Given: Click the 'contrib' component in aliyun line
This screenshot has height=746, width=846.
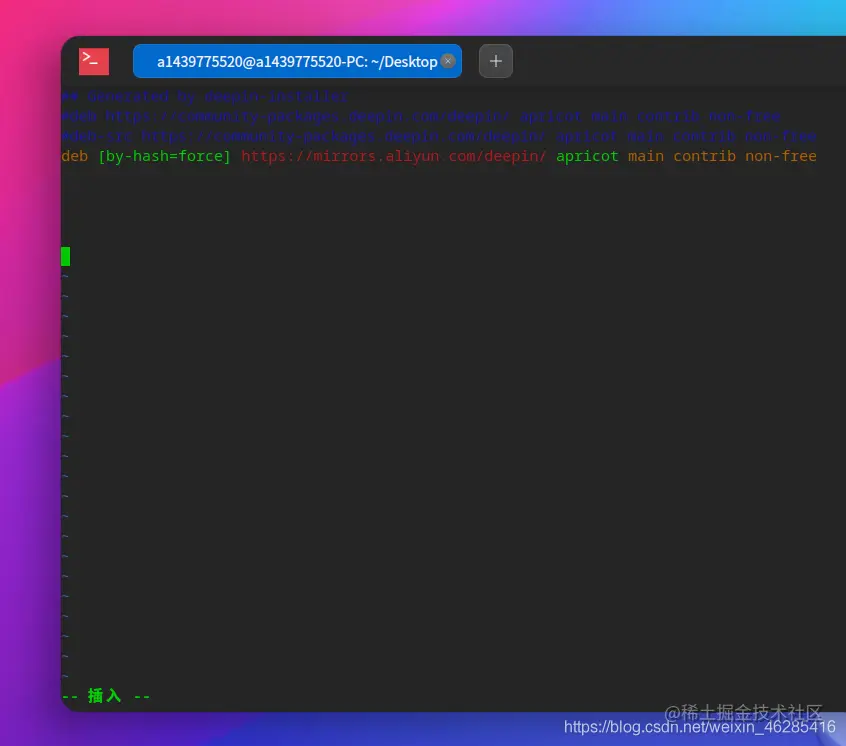Looking at the screenshot, I should pyautogui.click(x=705, y=156).
